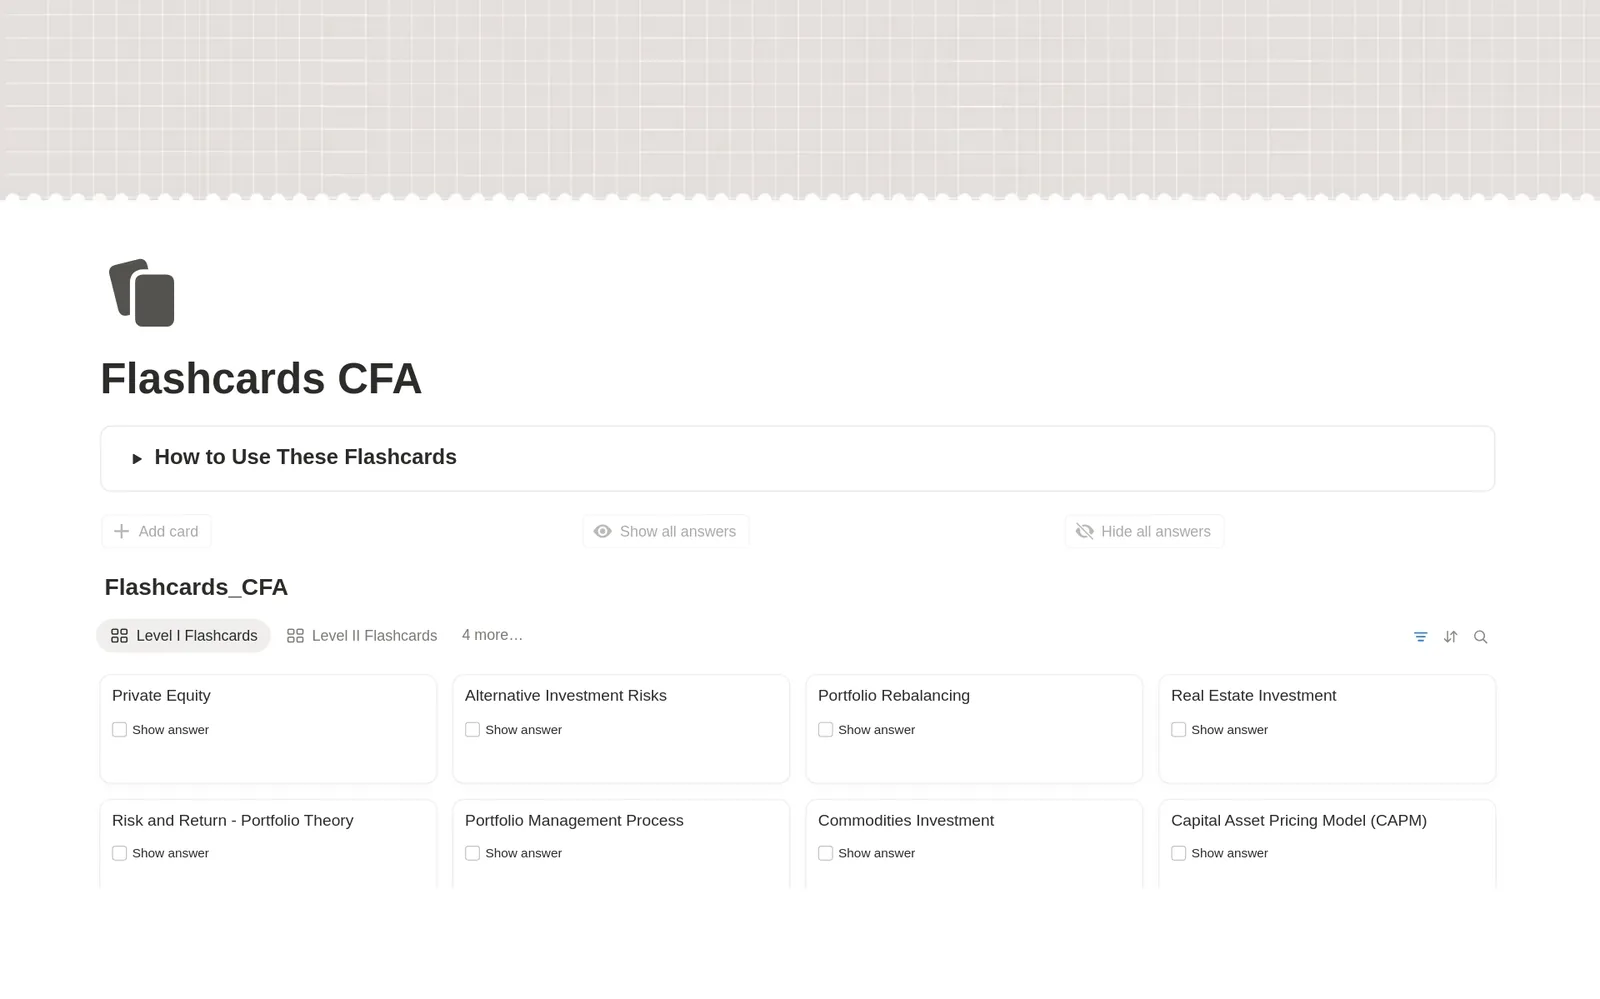Click the sort arrows icon
The image size is (1600, 999).
[1450, 637]
